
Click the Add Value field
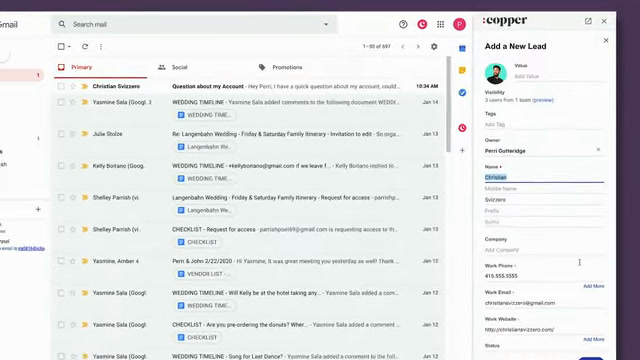tap(558, 76)
